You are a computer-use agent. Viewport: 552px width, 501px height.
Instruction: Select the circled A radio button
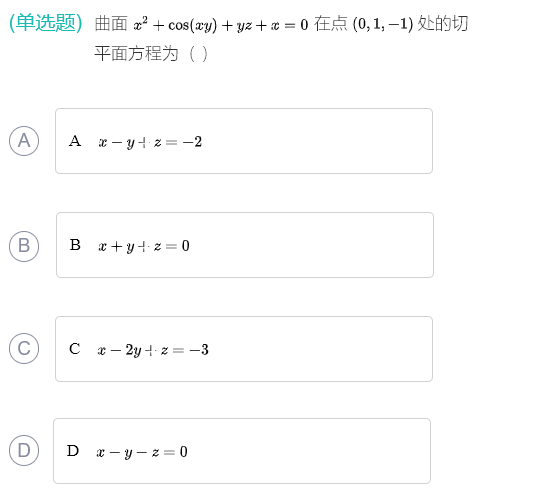coord(24,141)
